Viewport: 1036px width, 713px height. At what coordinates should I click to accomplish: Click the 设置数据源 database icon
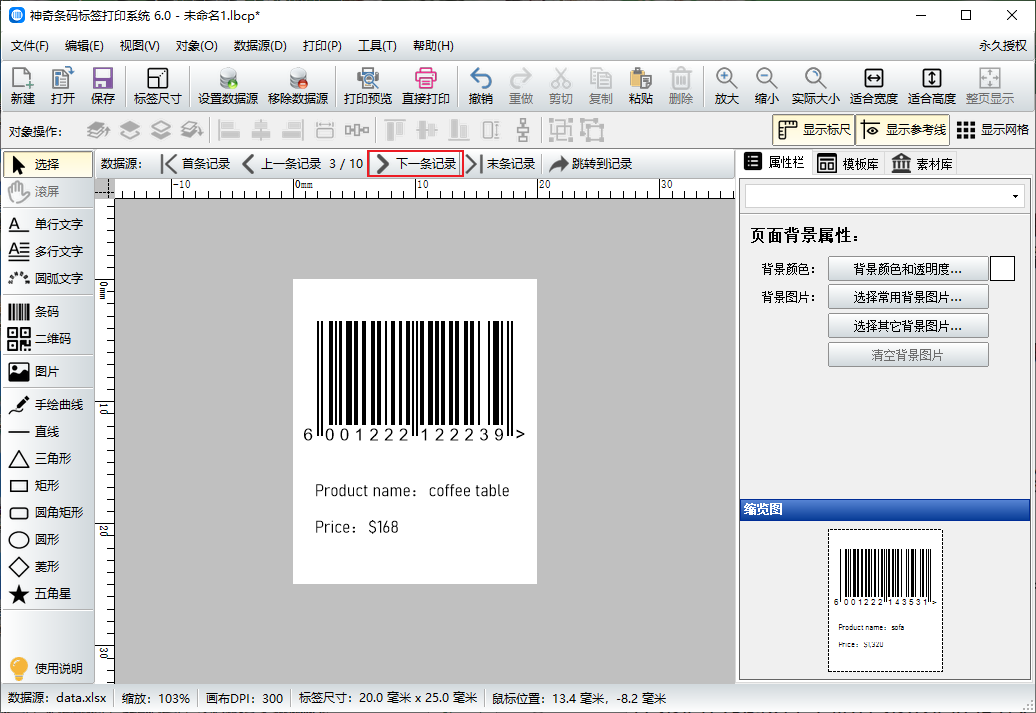pos(228,86)
